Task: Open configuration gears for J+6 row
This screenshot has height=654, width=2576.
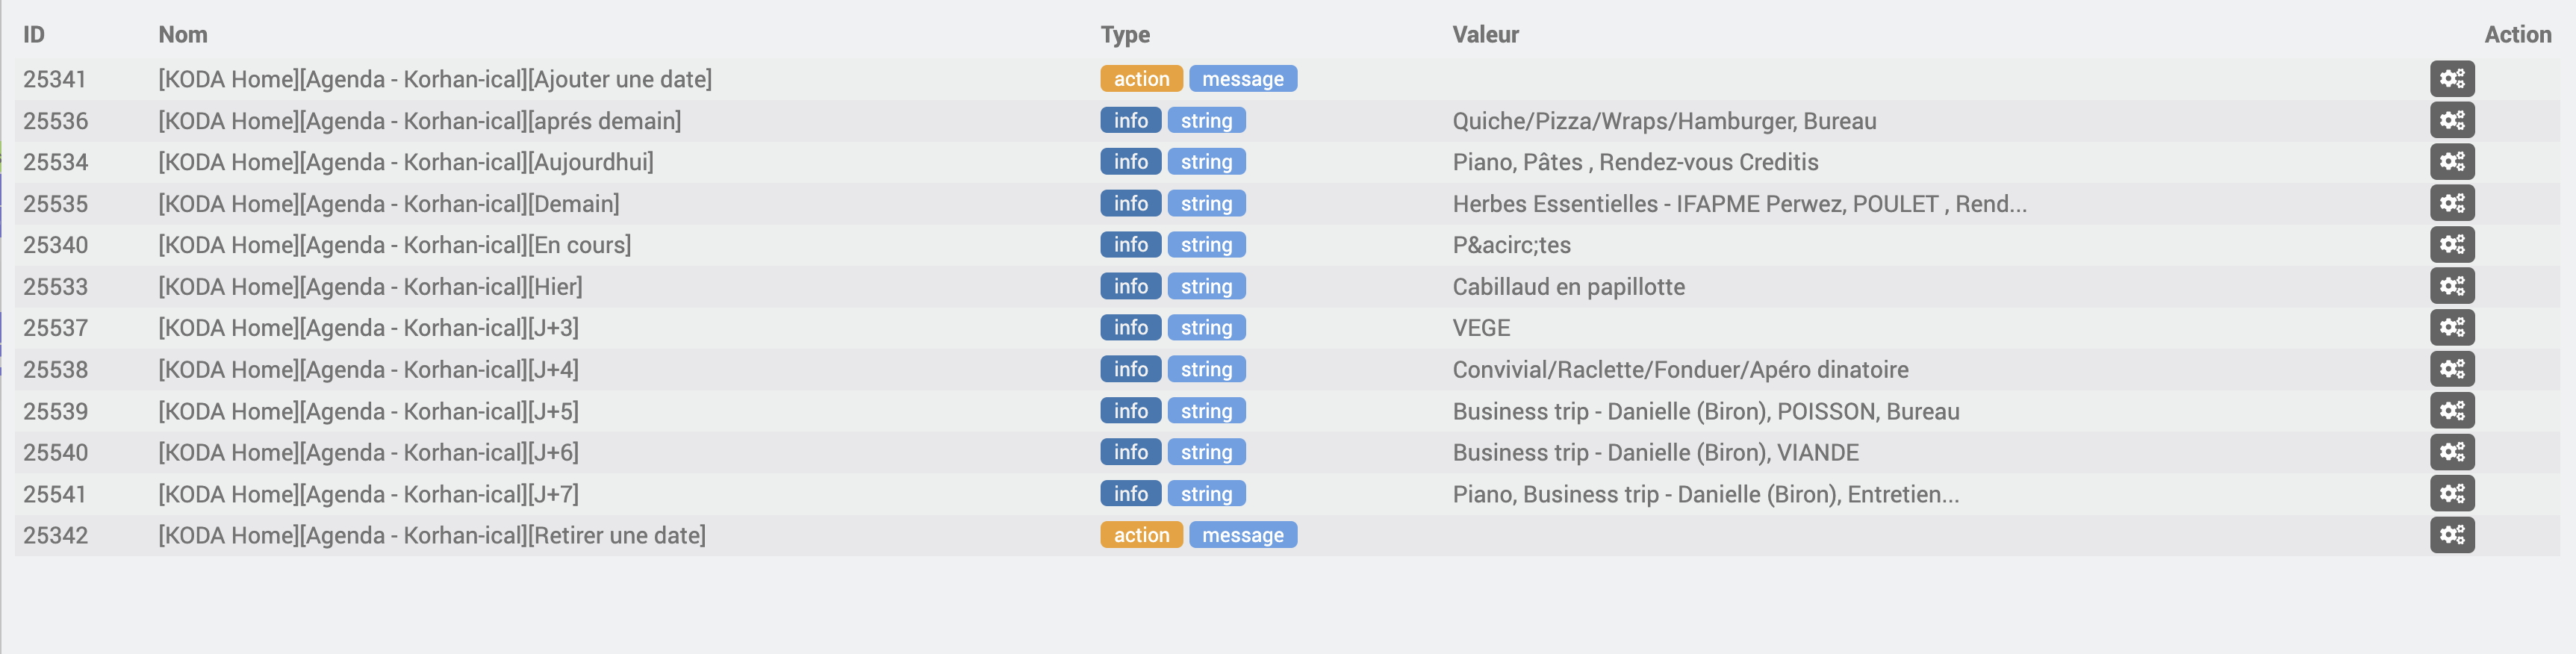Action: click(2452, 452)
